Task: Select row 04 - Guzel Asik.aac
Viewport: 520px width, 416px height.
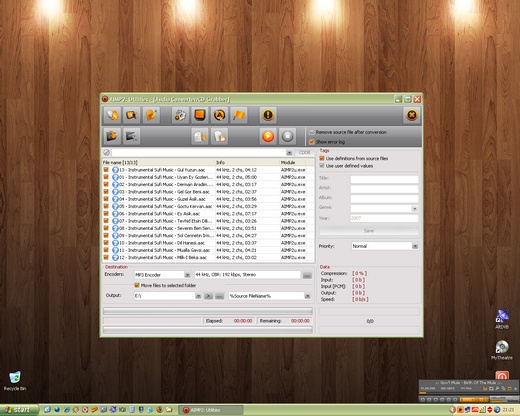Action: tap(208, 199)
